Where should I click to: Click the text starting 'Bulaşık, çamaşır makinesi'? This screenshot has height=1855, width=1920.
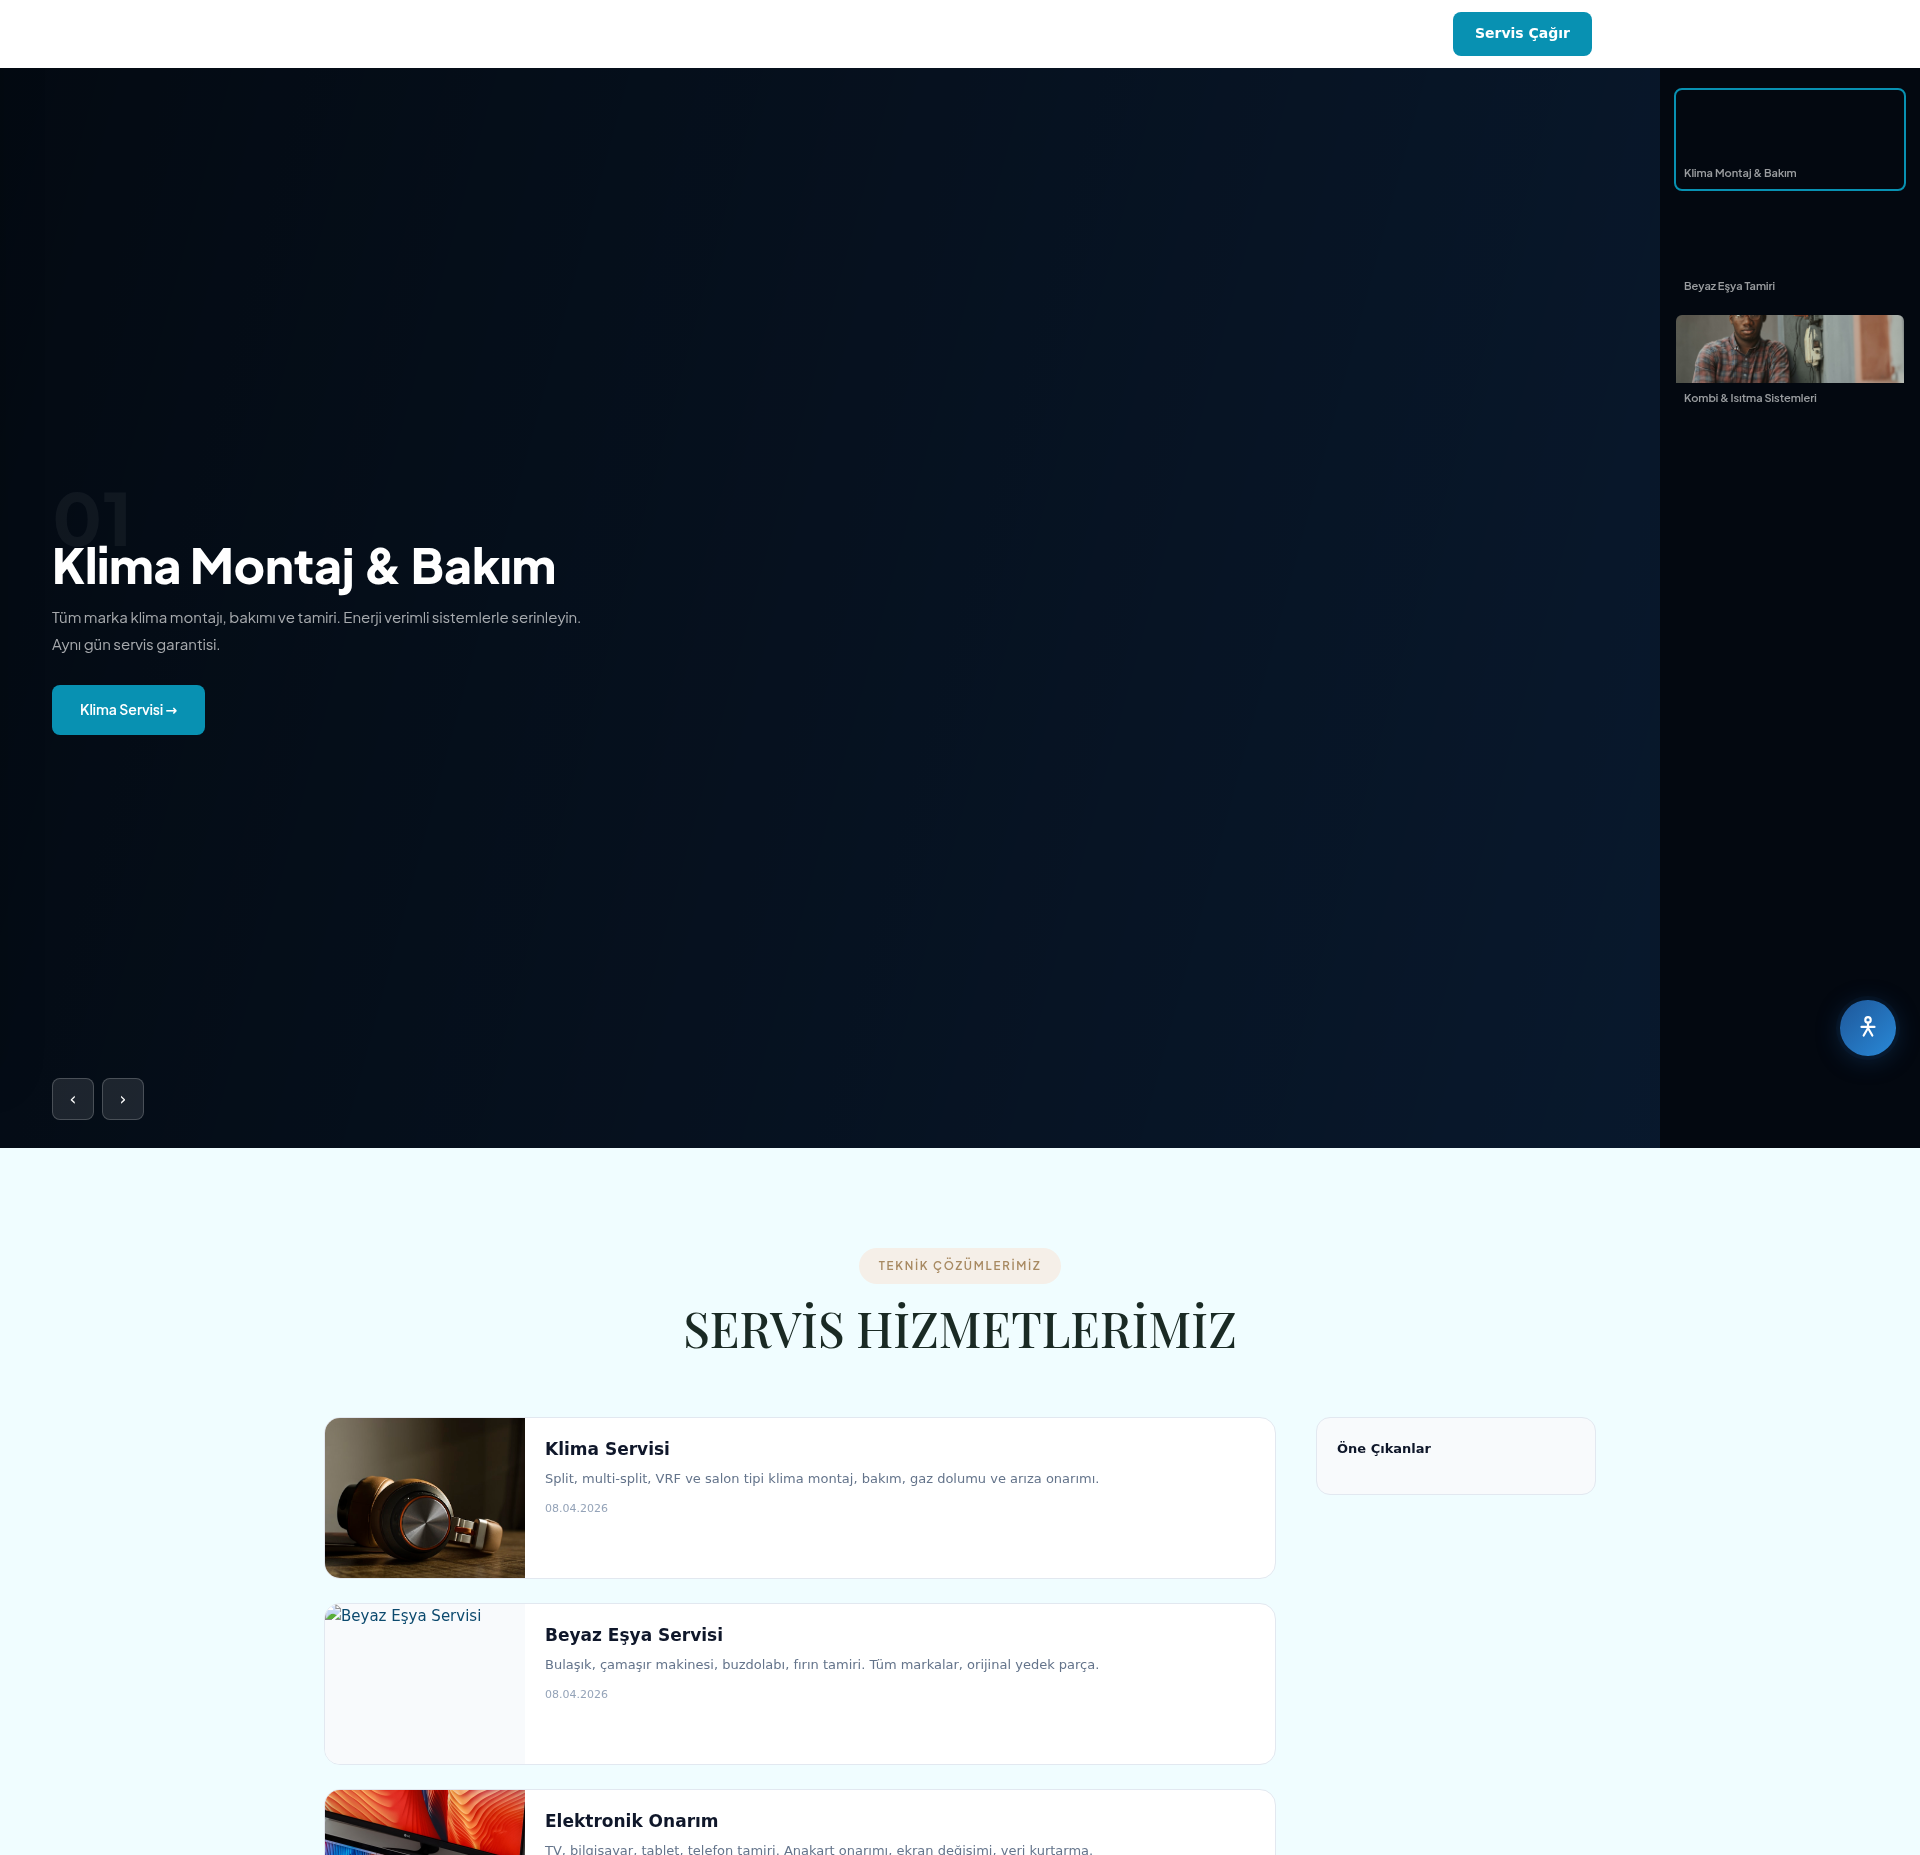click(822, 1665)
